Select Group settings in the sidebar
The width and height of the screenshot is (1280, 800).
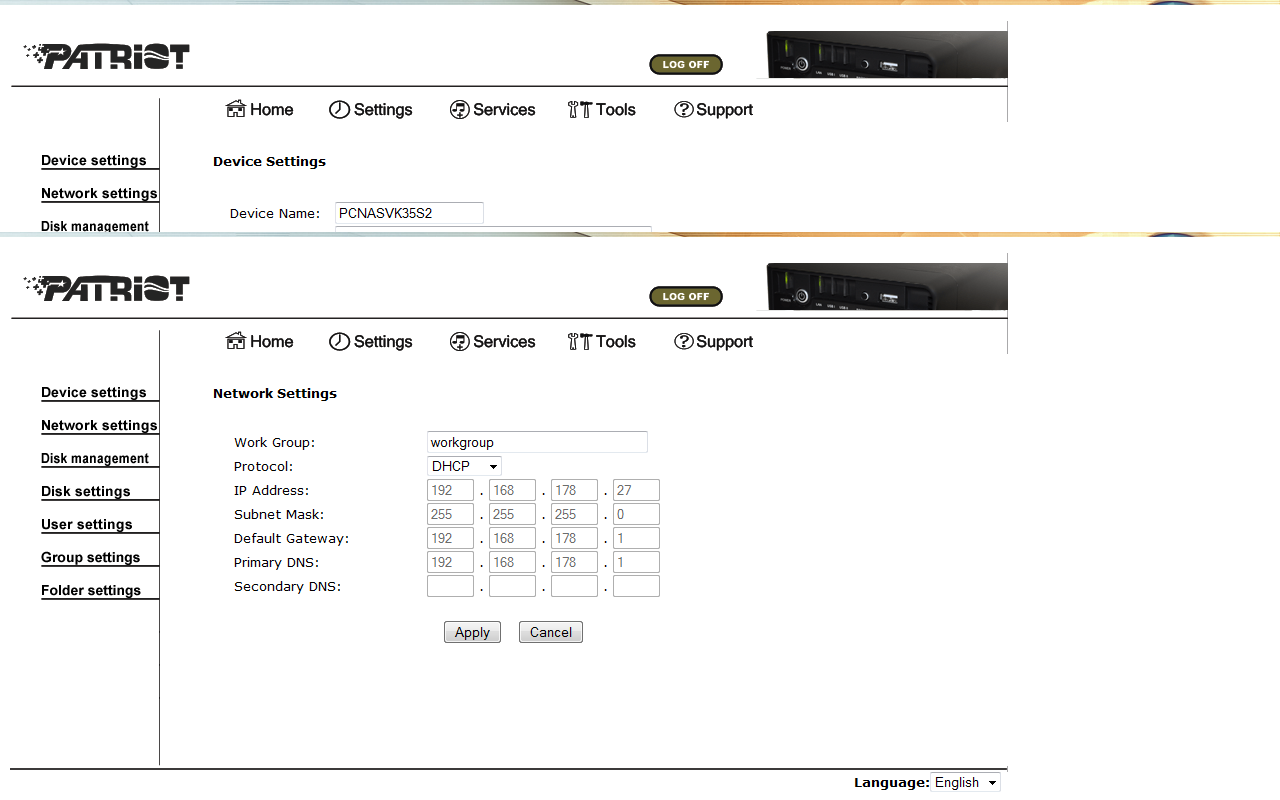[90, 557]
